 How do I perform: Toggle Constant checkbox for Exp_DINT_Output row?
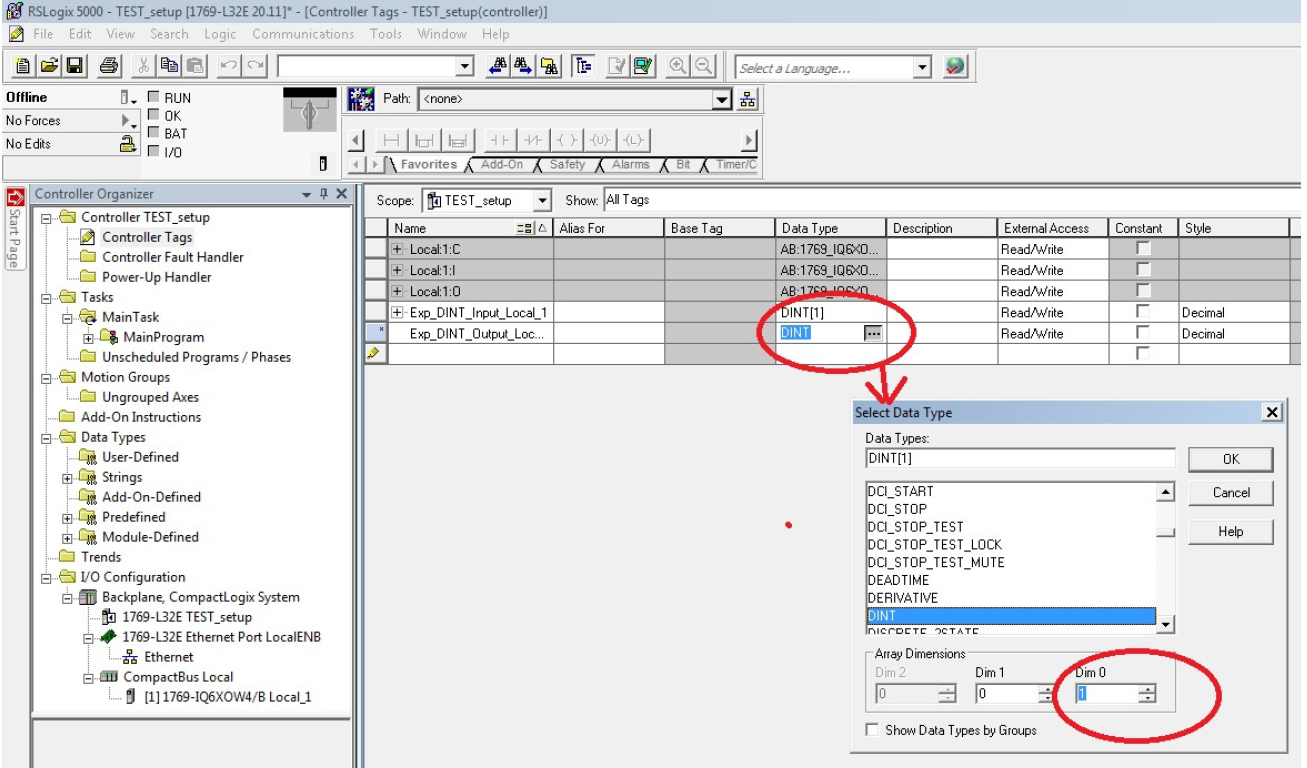1143,332
